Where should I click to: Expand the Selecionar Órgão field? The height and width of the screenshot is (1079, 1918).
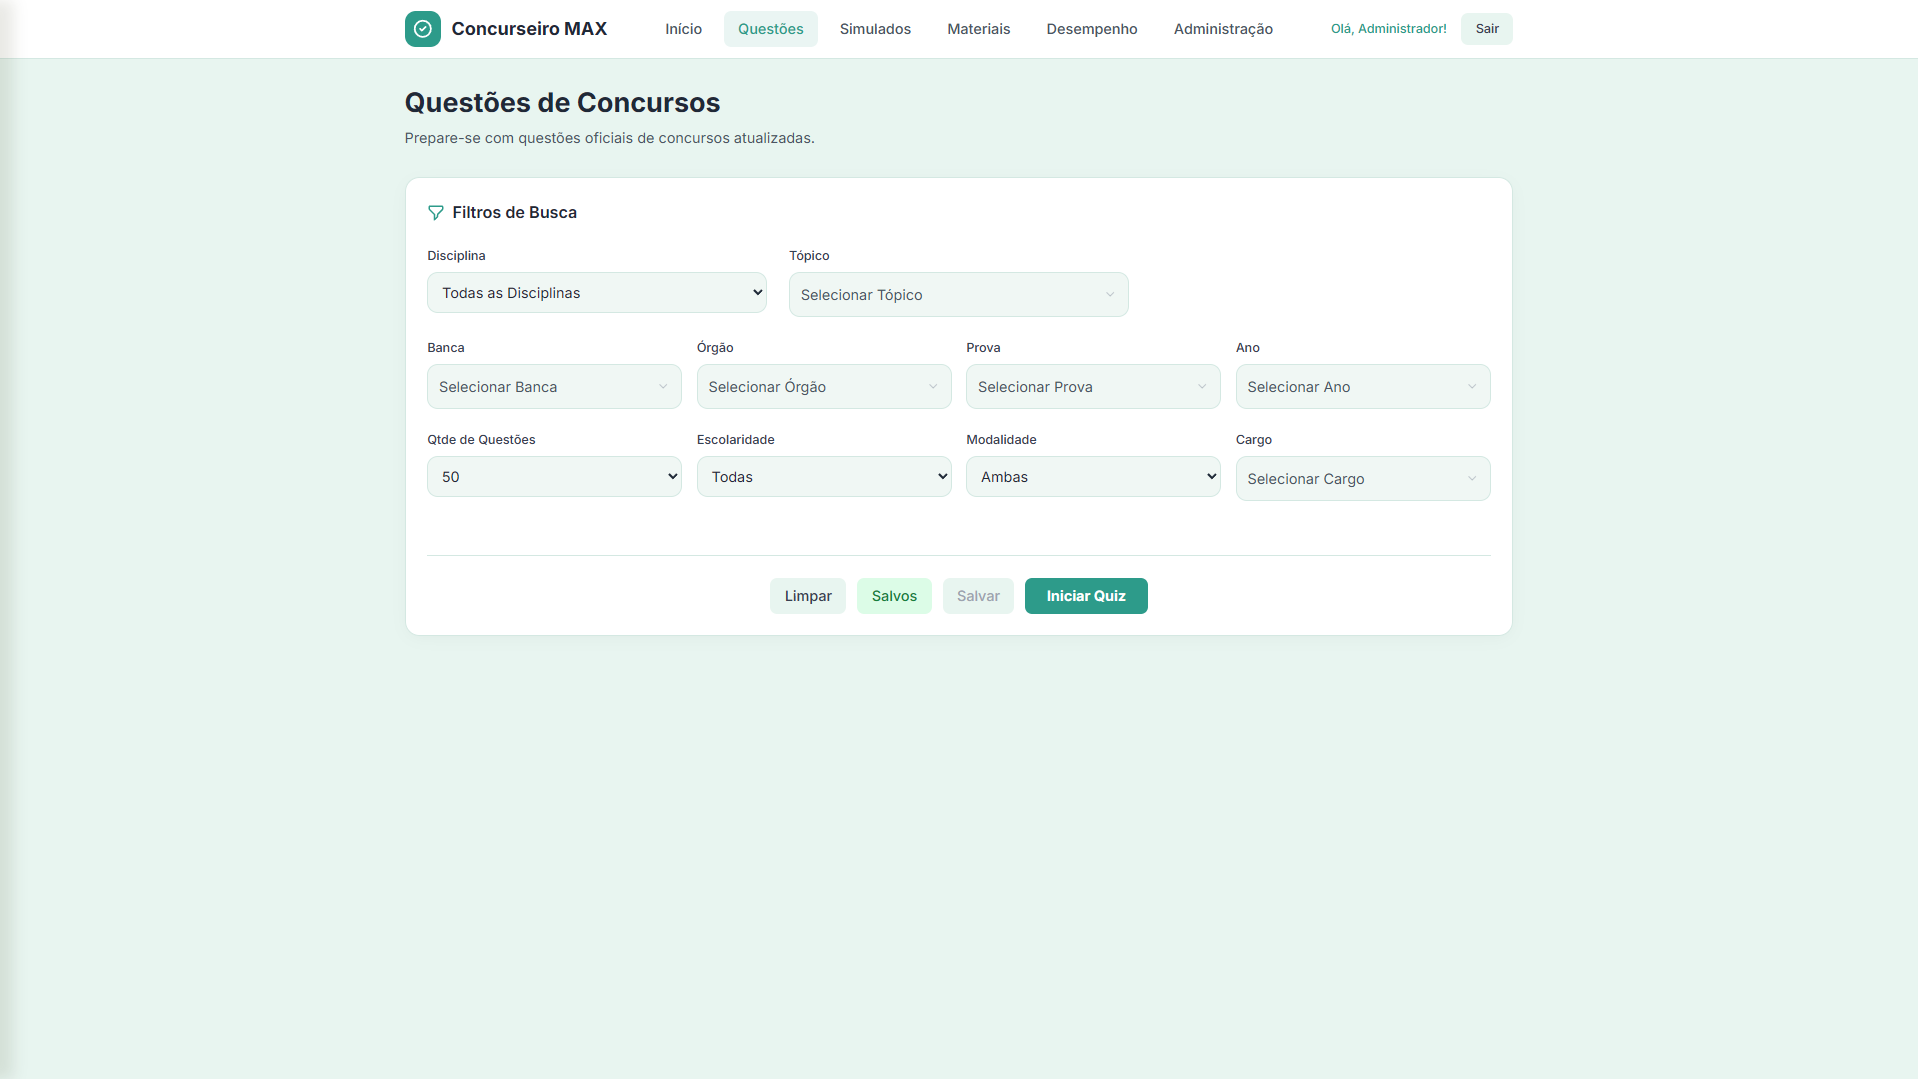[x=823, y=387]
